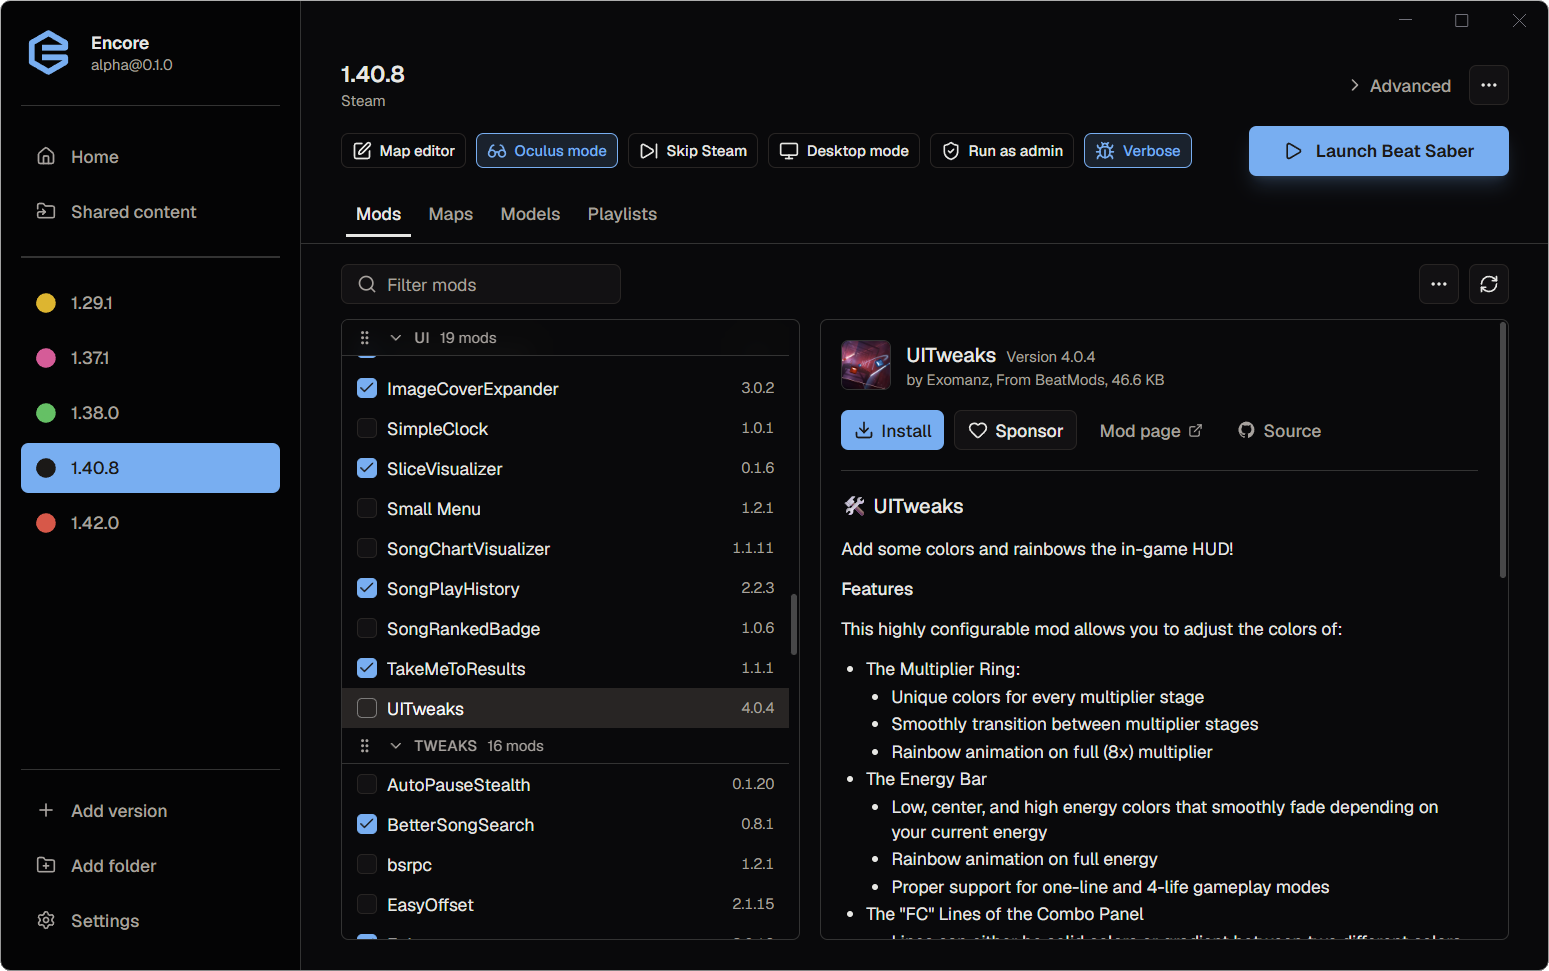Switch to the Mods tab
The height and width of the screenshot is (971, 1549).
point(378,214)
